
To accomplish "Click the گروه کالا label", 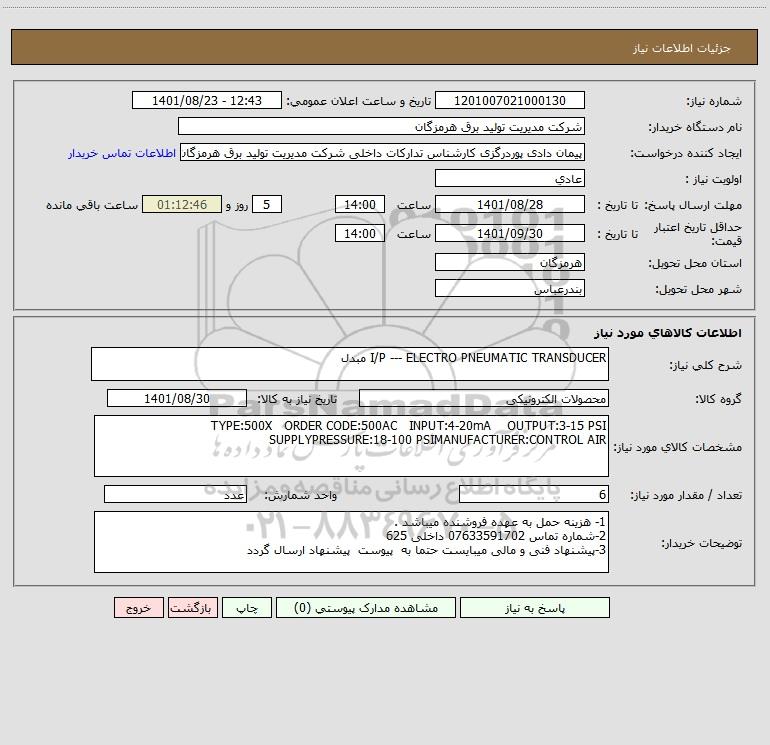I will 718,399.
